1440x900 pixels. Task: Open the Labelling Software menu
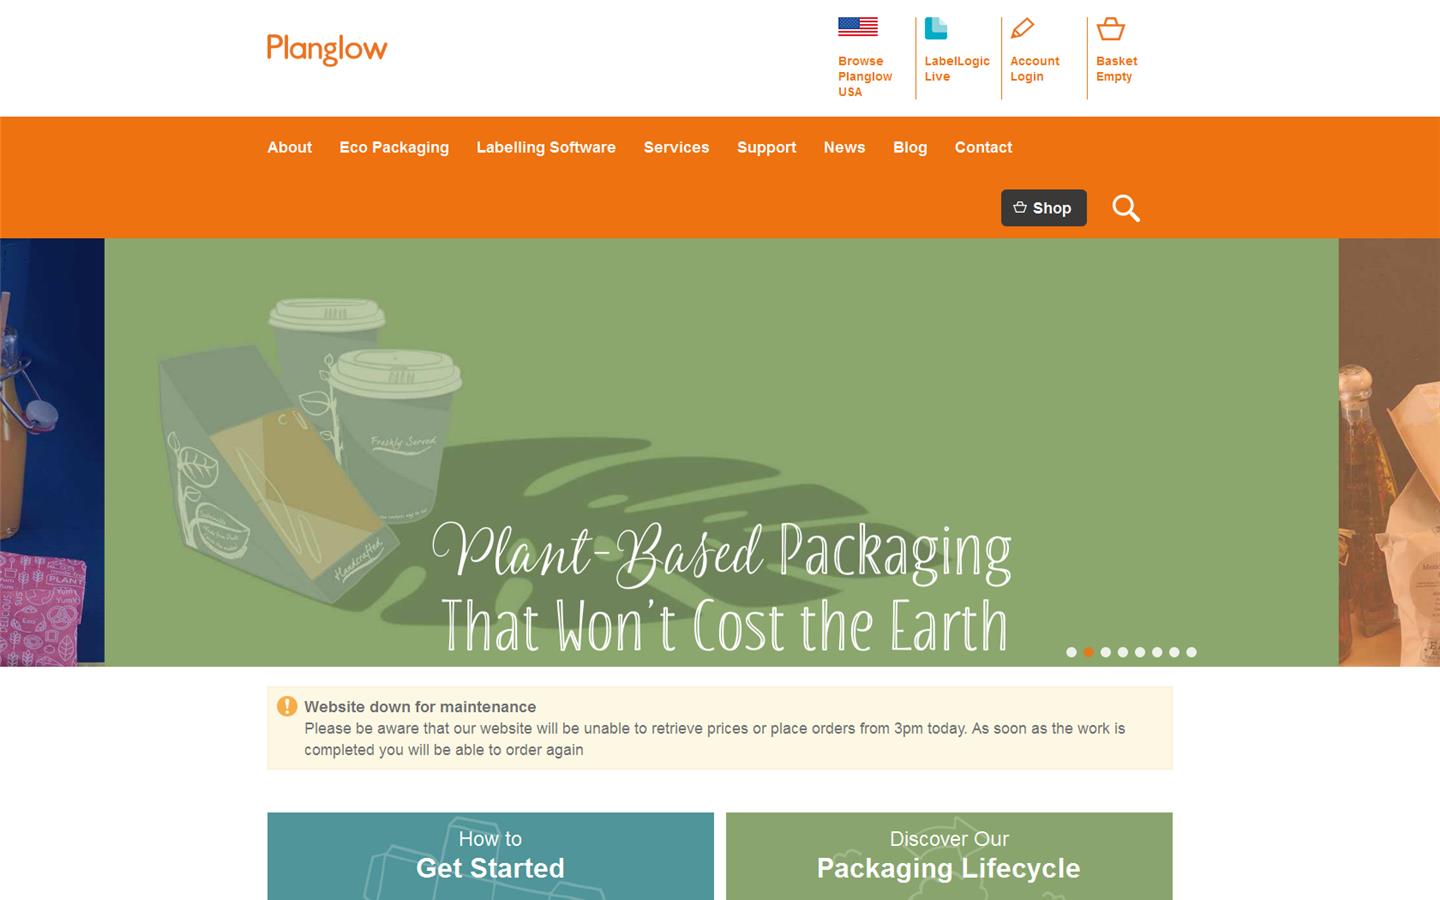click(546, 147)
